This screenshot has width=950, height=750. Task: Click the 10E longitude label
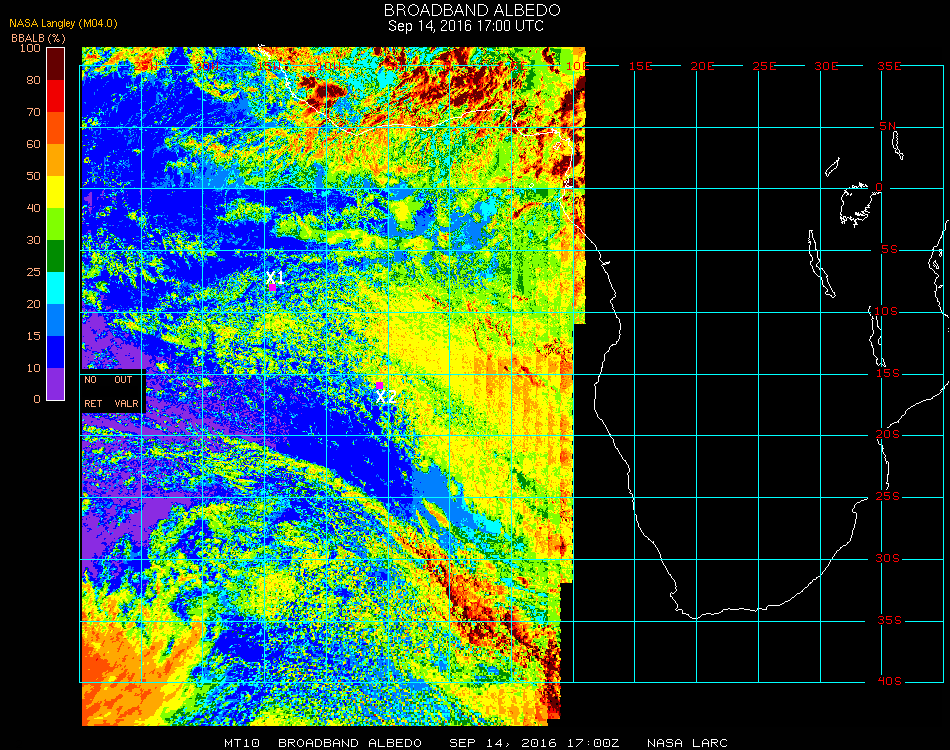coord(577,66)
